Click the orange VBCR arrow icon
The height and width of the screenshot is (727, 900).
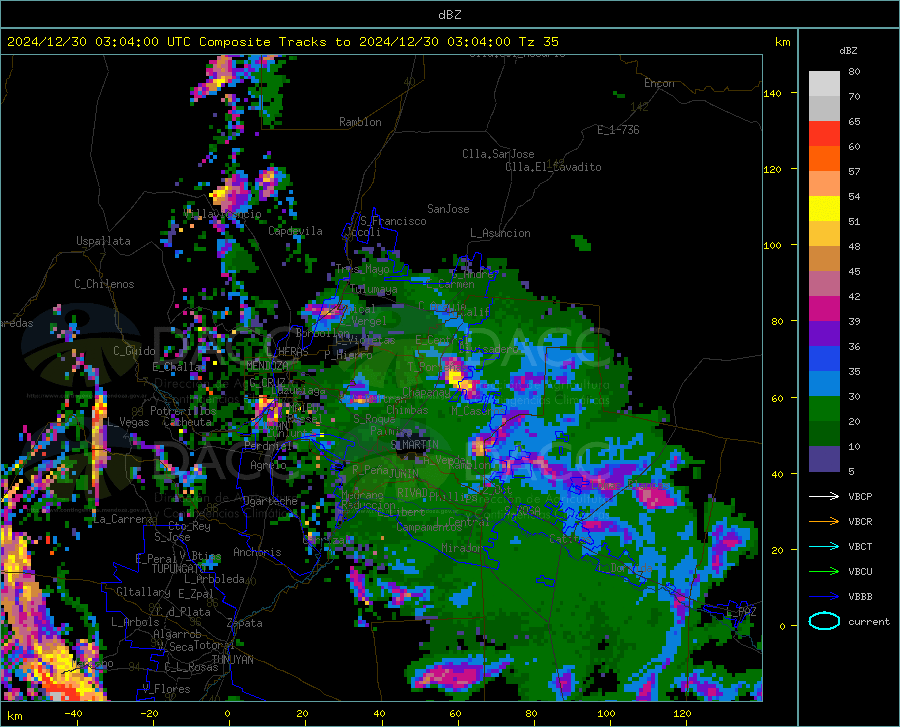click(824, 522)
